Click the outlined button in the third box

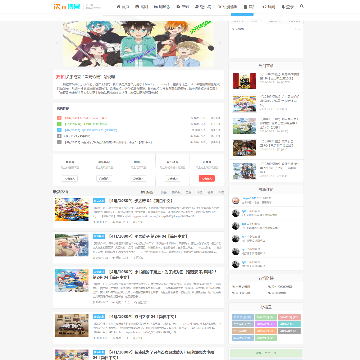(x=138, y=179)
